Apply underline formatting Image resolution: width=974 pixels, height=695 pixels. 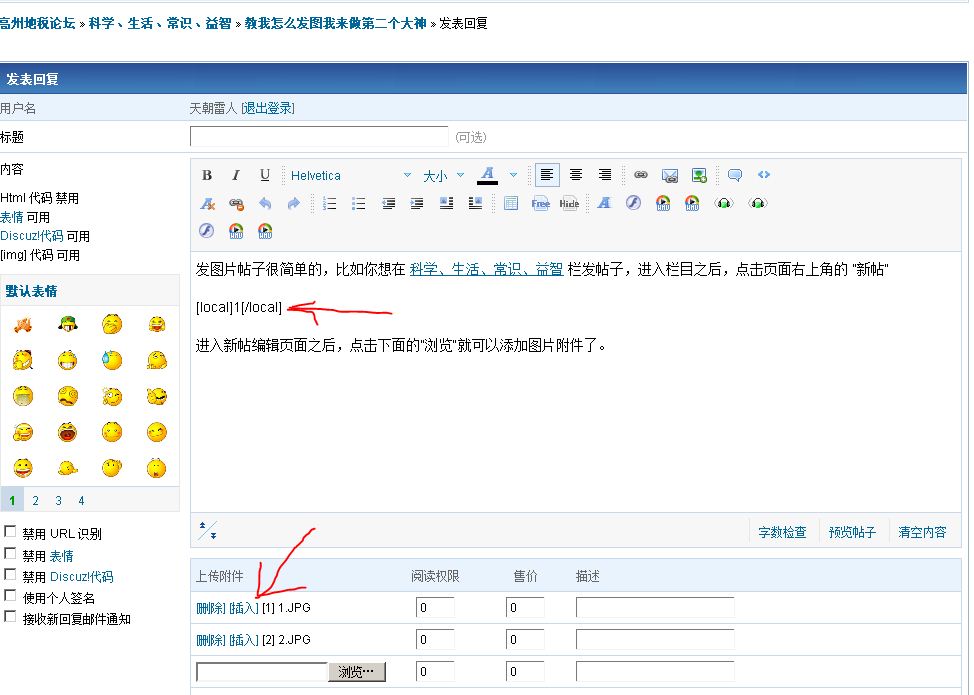[265, 175]
